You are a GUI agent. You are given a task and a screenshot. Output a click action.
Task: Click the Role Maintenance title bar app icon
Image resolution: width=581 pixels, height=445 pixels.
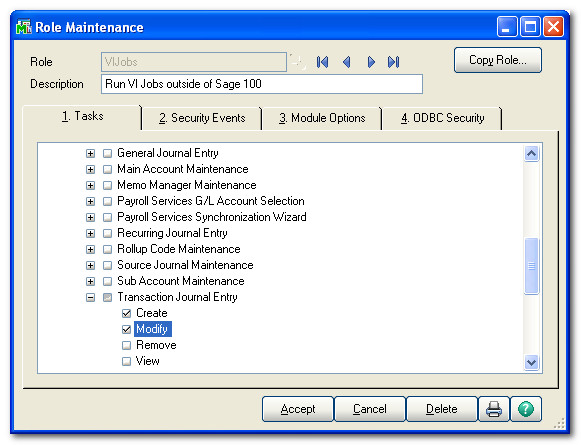click(x=24, y=27)
